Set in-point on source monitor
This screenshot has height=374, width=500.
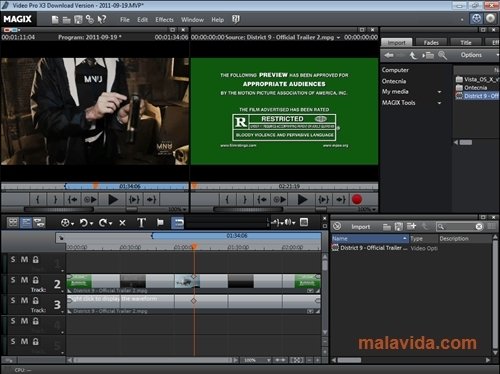227,200
